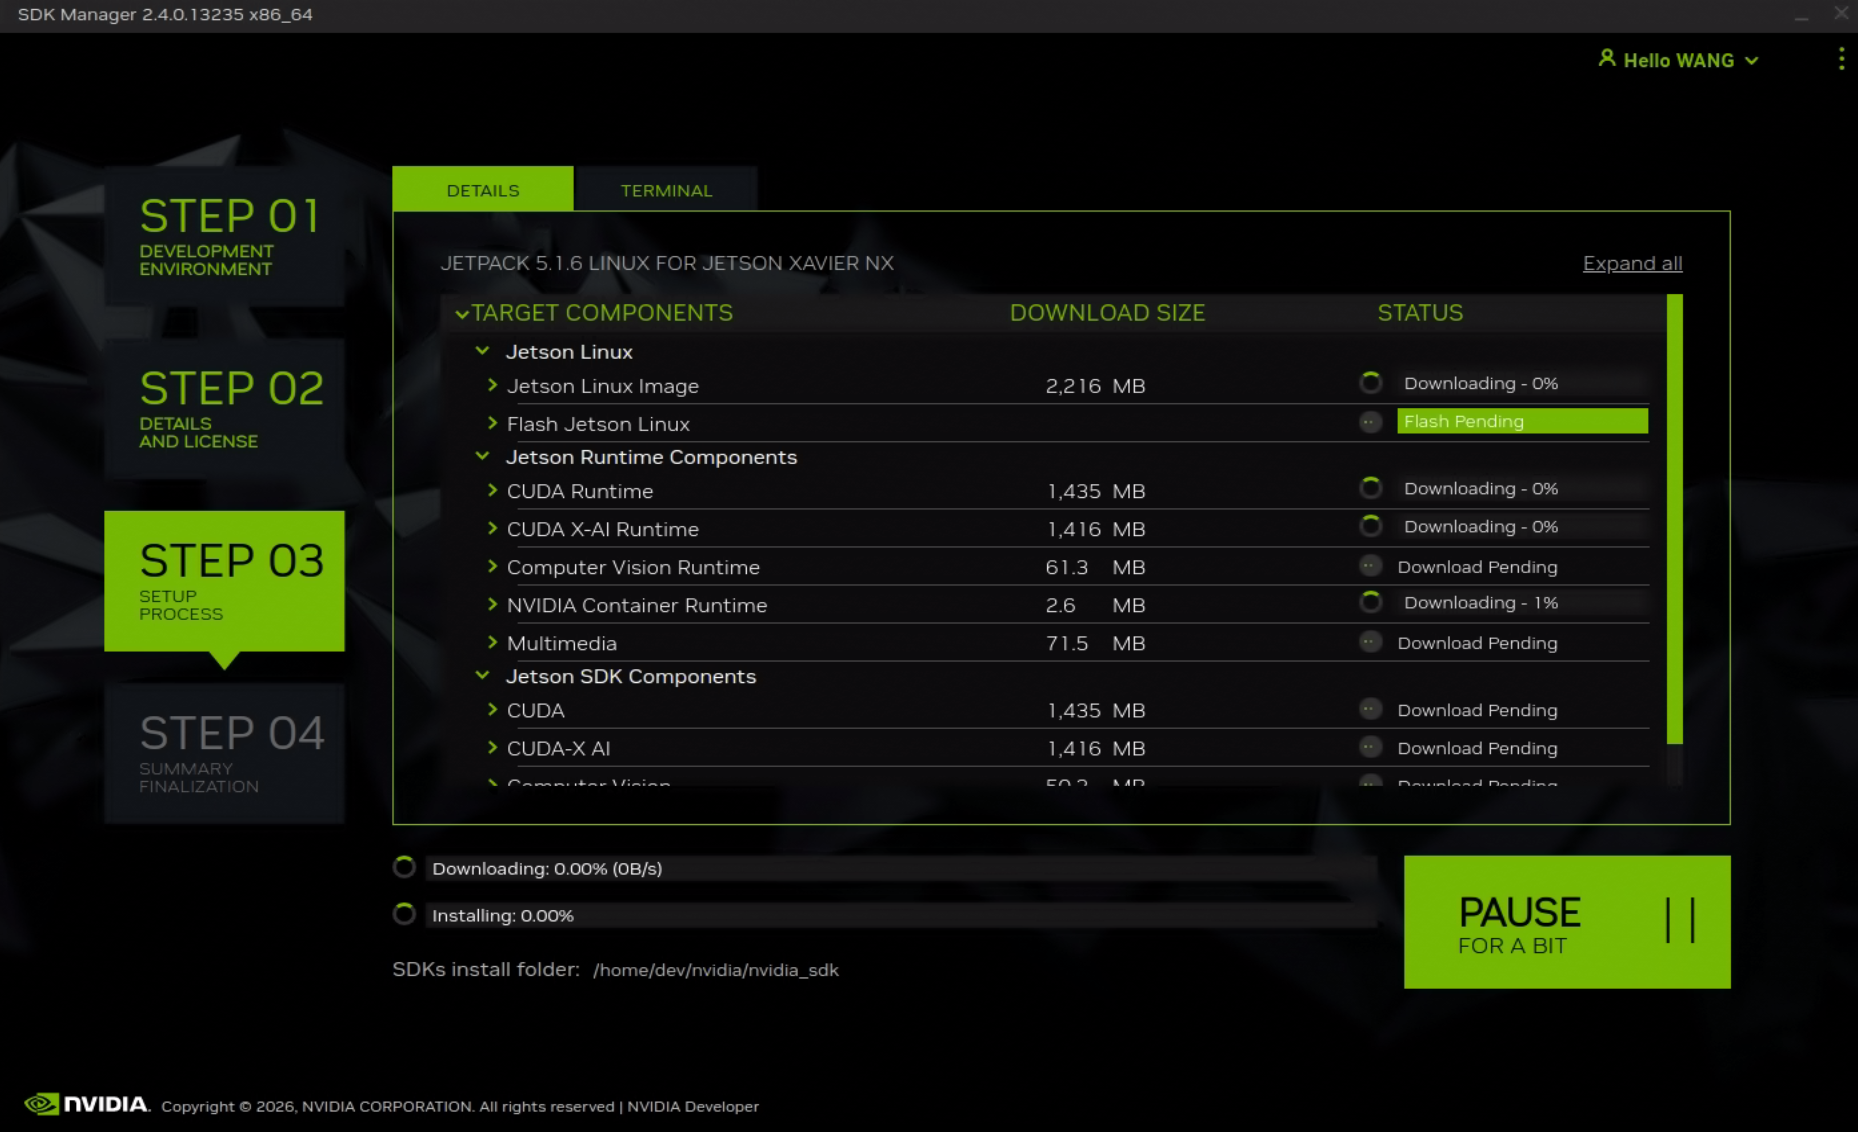Click the NVIDIA logo in the footer
This screenshot has width=1858, height=1132.
(x=87, y=1104)
